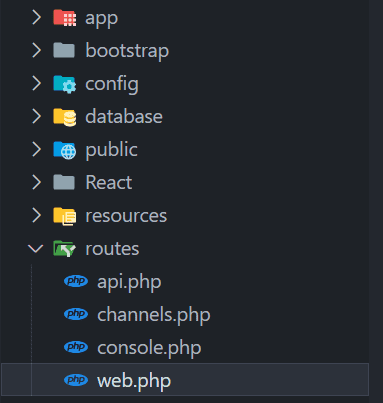
Task: Expand the app folder chevron
Action: (x=36, y=18)
